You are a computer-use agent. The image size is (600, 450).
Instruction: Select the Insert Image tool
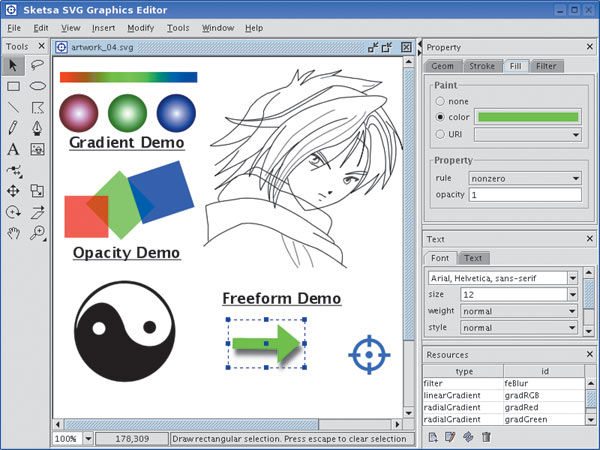click(x=37, y=149)
